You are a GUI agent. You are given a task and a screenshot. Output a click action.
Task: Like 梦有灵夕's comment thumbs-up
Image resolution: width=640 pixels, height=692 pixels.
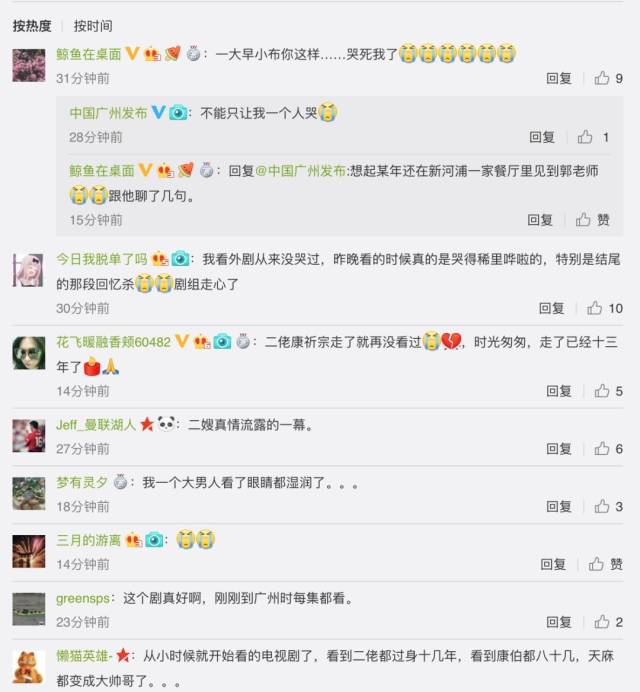602,506
